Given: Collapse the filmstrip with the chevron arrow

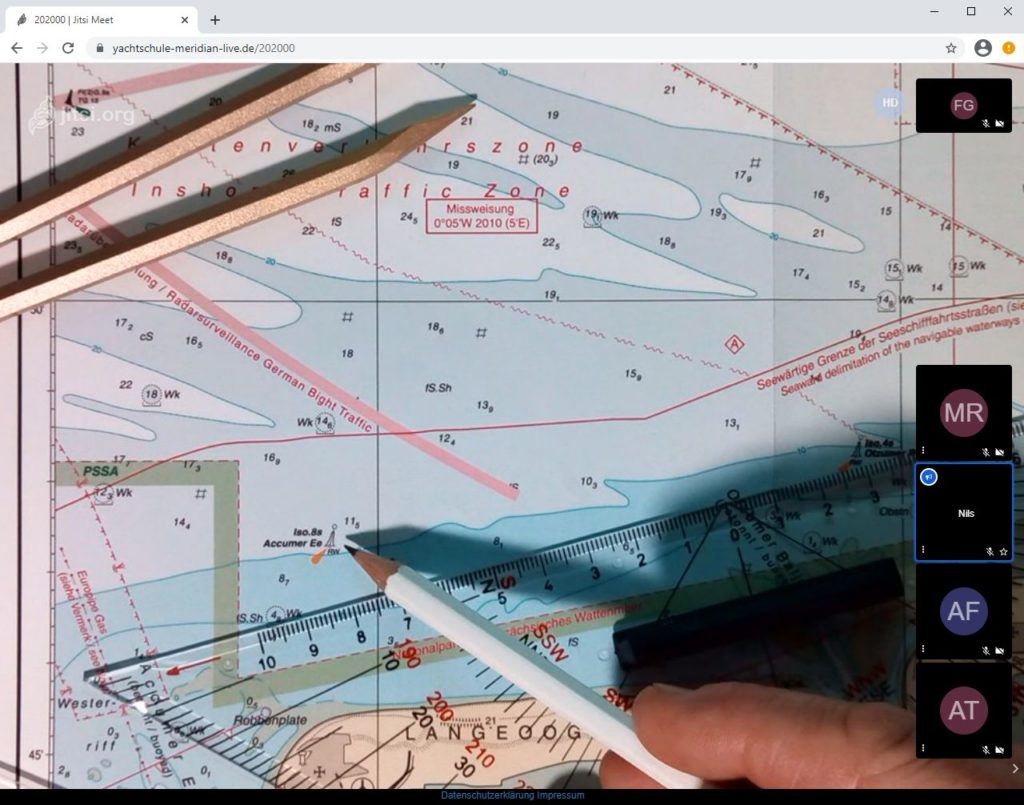Looking at the screenshot, I should click(x=1015, y=768).
